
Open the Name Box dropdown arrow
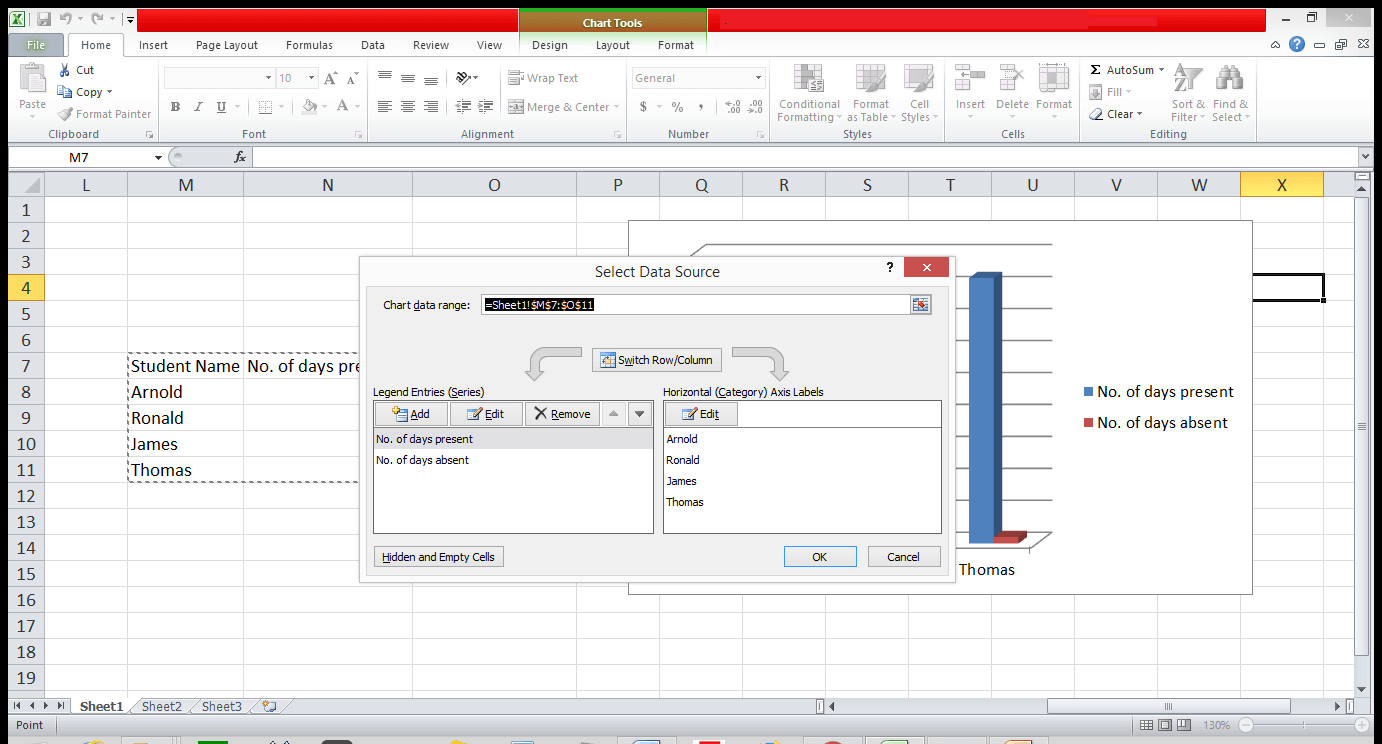click(x=158, y=157)
